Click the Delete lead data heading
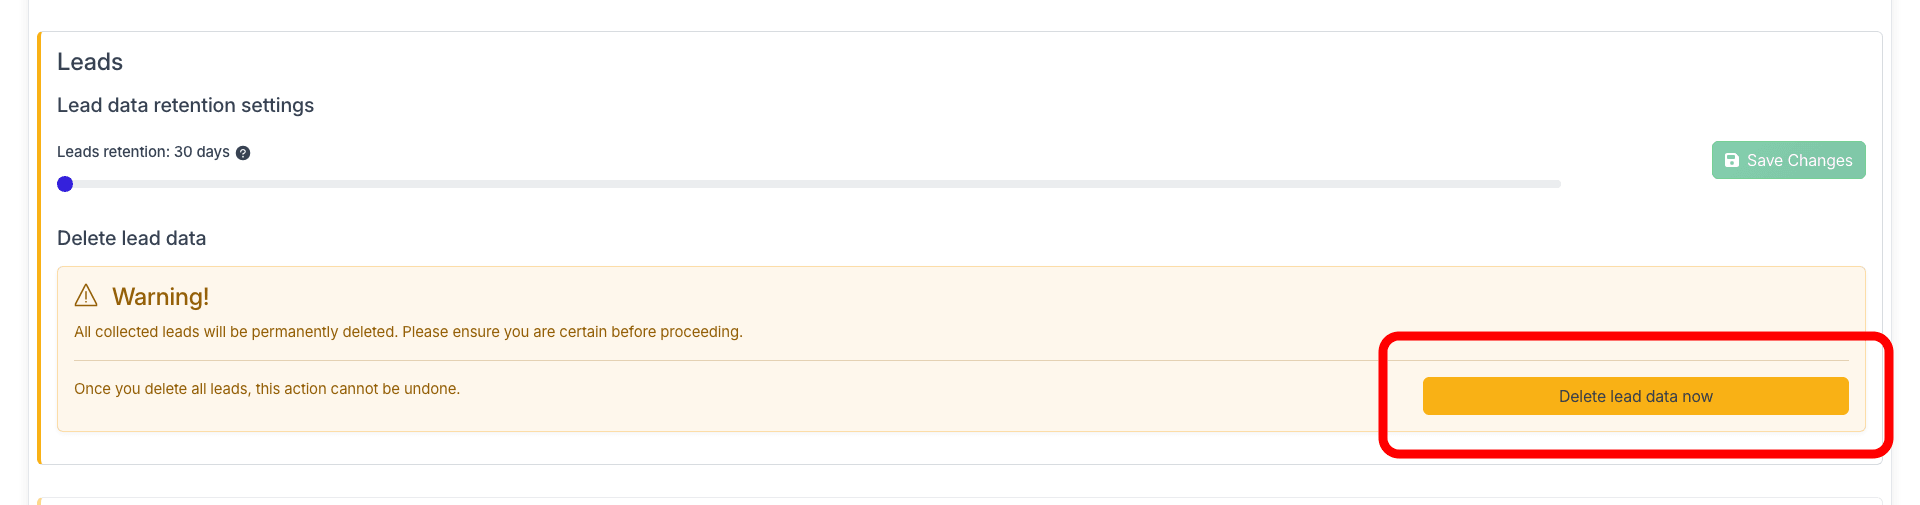The image size is (1920, 505). 131,238
